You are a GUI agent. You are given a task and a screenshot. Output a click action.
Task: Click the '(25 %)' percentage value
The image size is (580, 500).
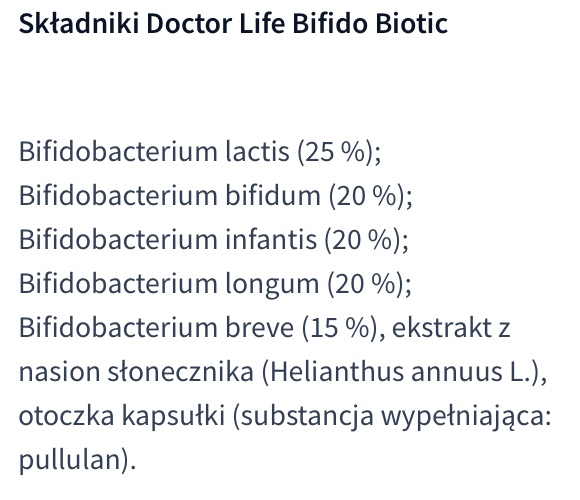[x=336, y=152]
